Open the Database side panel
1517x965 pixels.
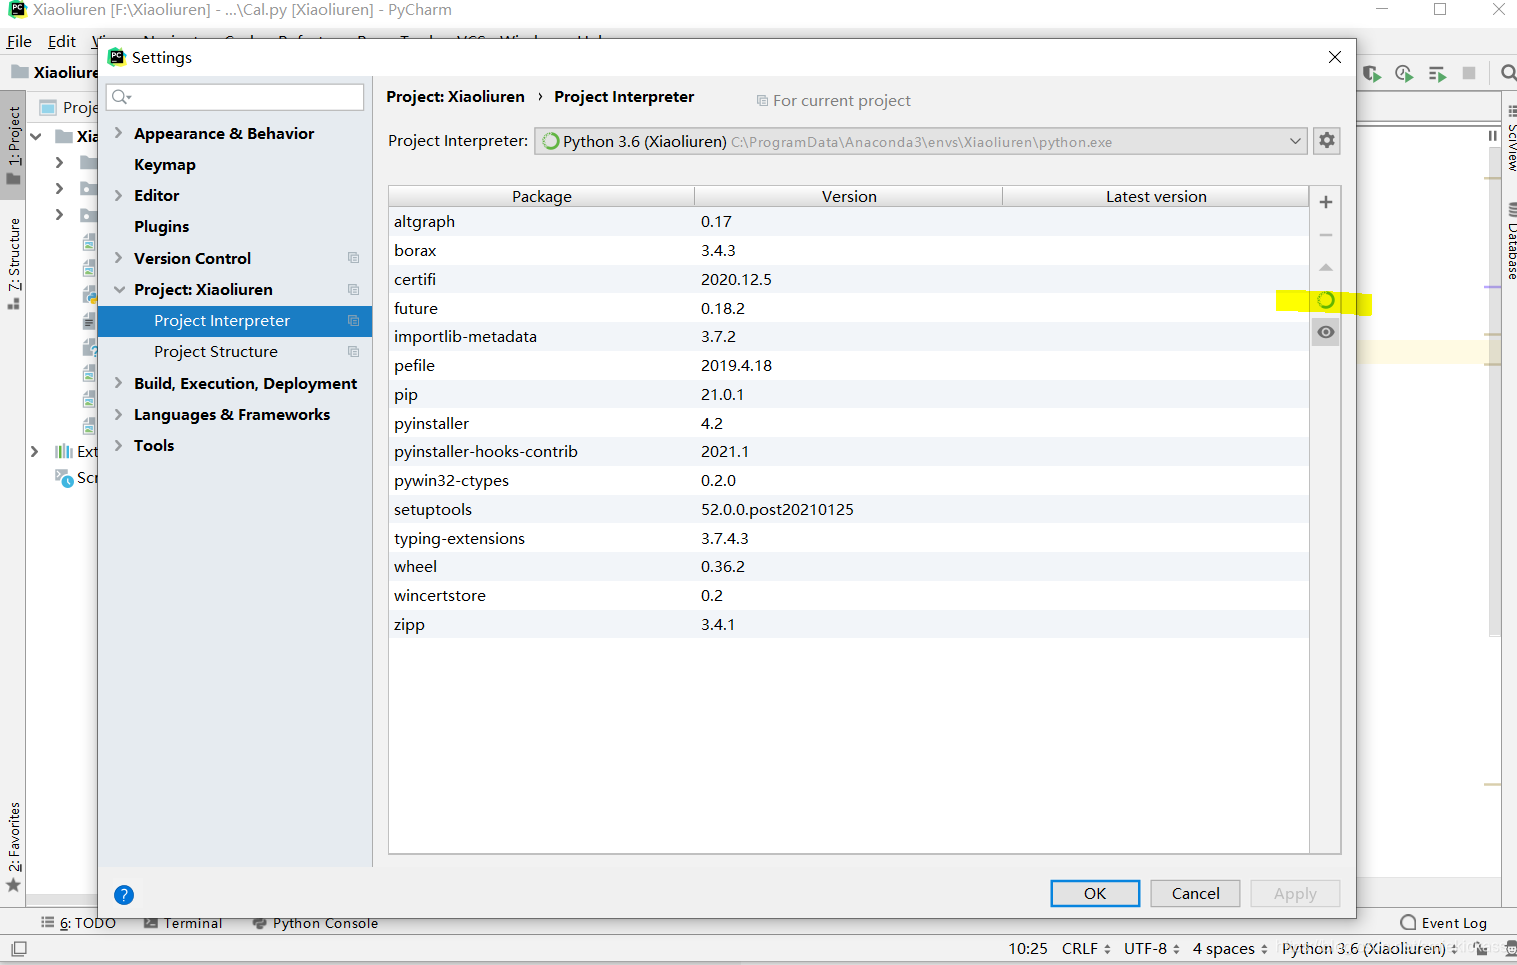[x=1511, y=241]
